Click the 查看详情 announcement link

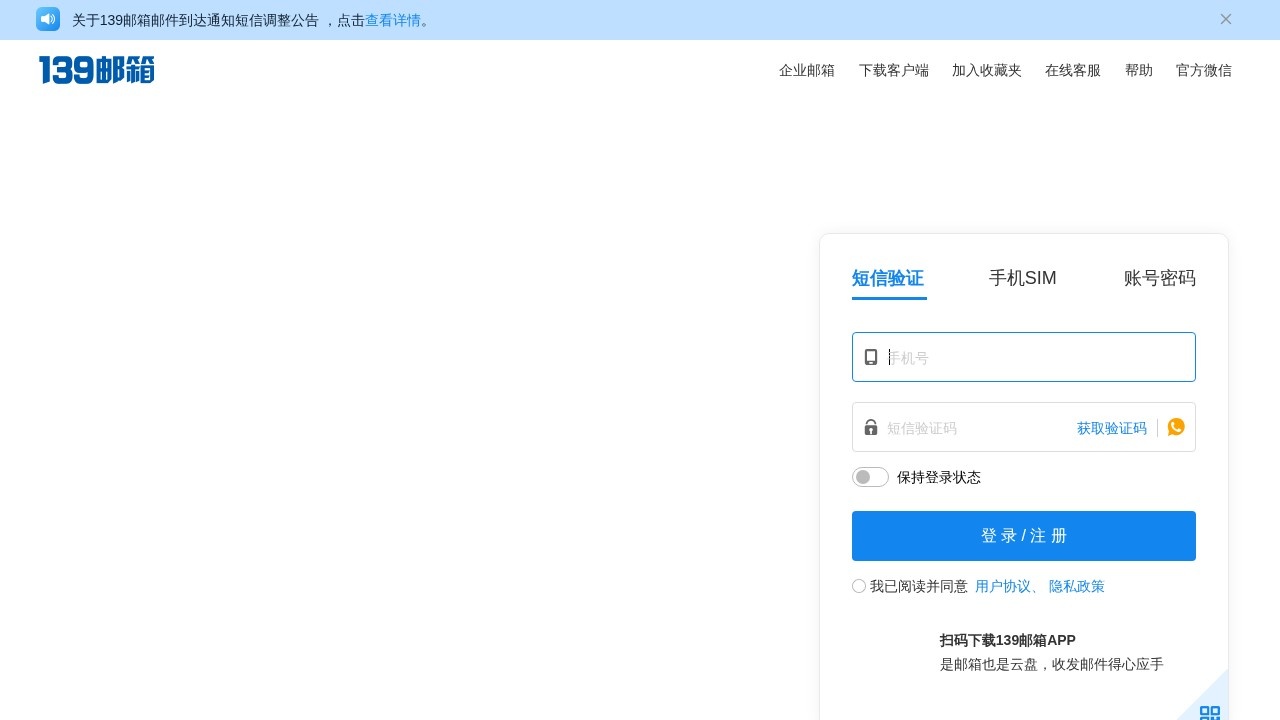[395, 20]
